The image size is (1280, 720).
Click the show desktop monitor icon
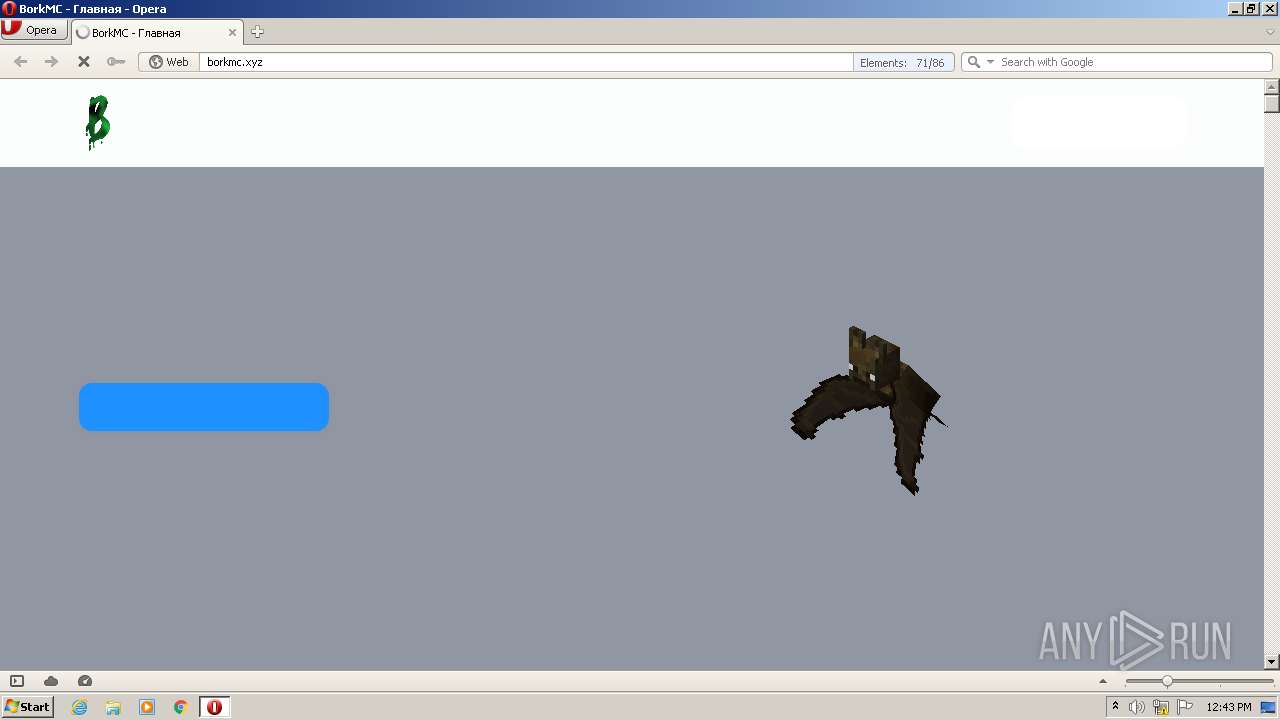tap(1268, 707)
